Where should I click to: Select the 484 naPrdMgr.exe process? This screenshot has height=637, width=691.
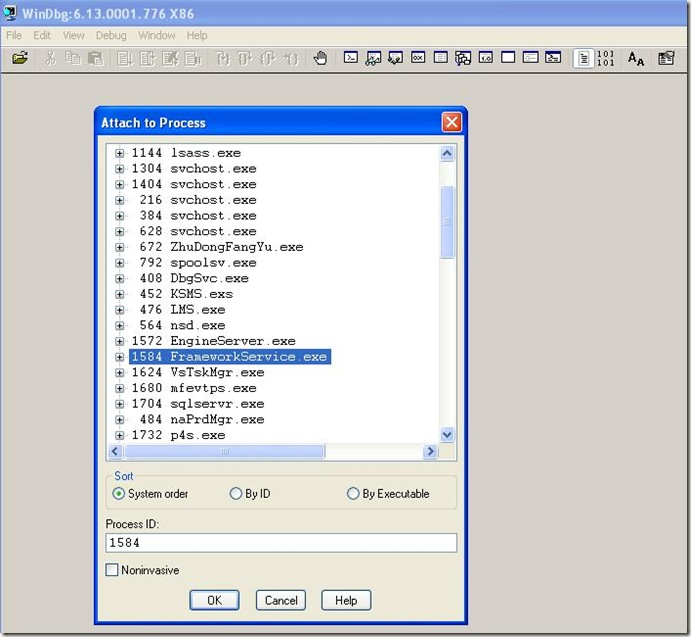pyautogui.click(x=198, y=420)
